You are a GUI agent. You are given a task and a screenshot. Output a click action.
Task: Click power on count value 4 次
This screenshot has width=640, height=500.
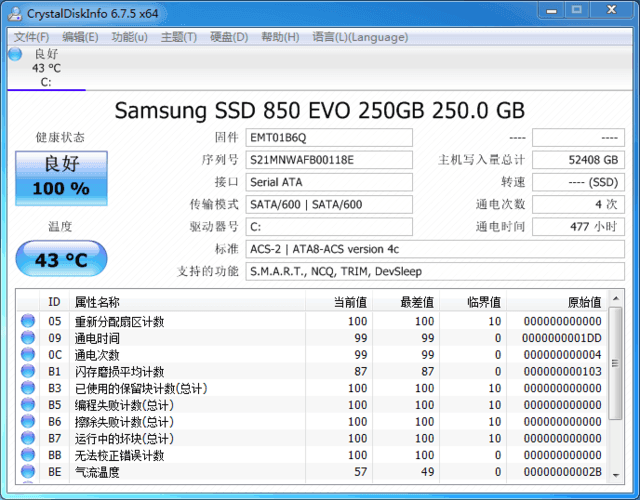click(x=578, y=204)
